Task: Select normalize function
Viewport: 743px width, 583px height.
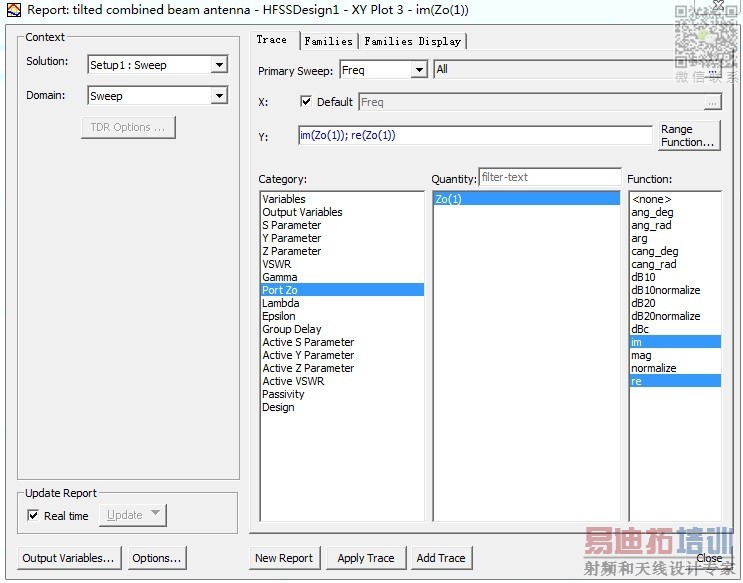Action: pos(675,368)
